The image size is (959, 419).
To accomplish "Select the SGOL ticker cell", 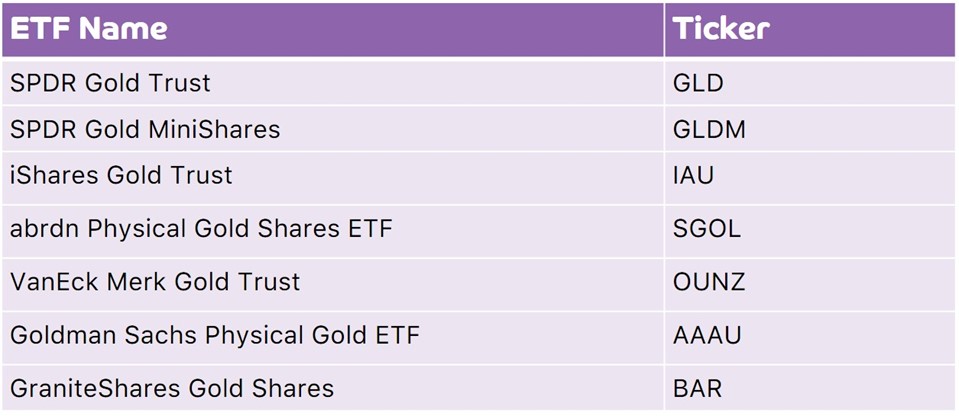I will (x=810, y=231).
